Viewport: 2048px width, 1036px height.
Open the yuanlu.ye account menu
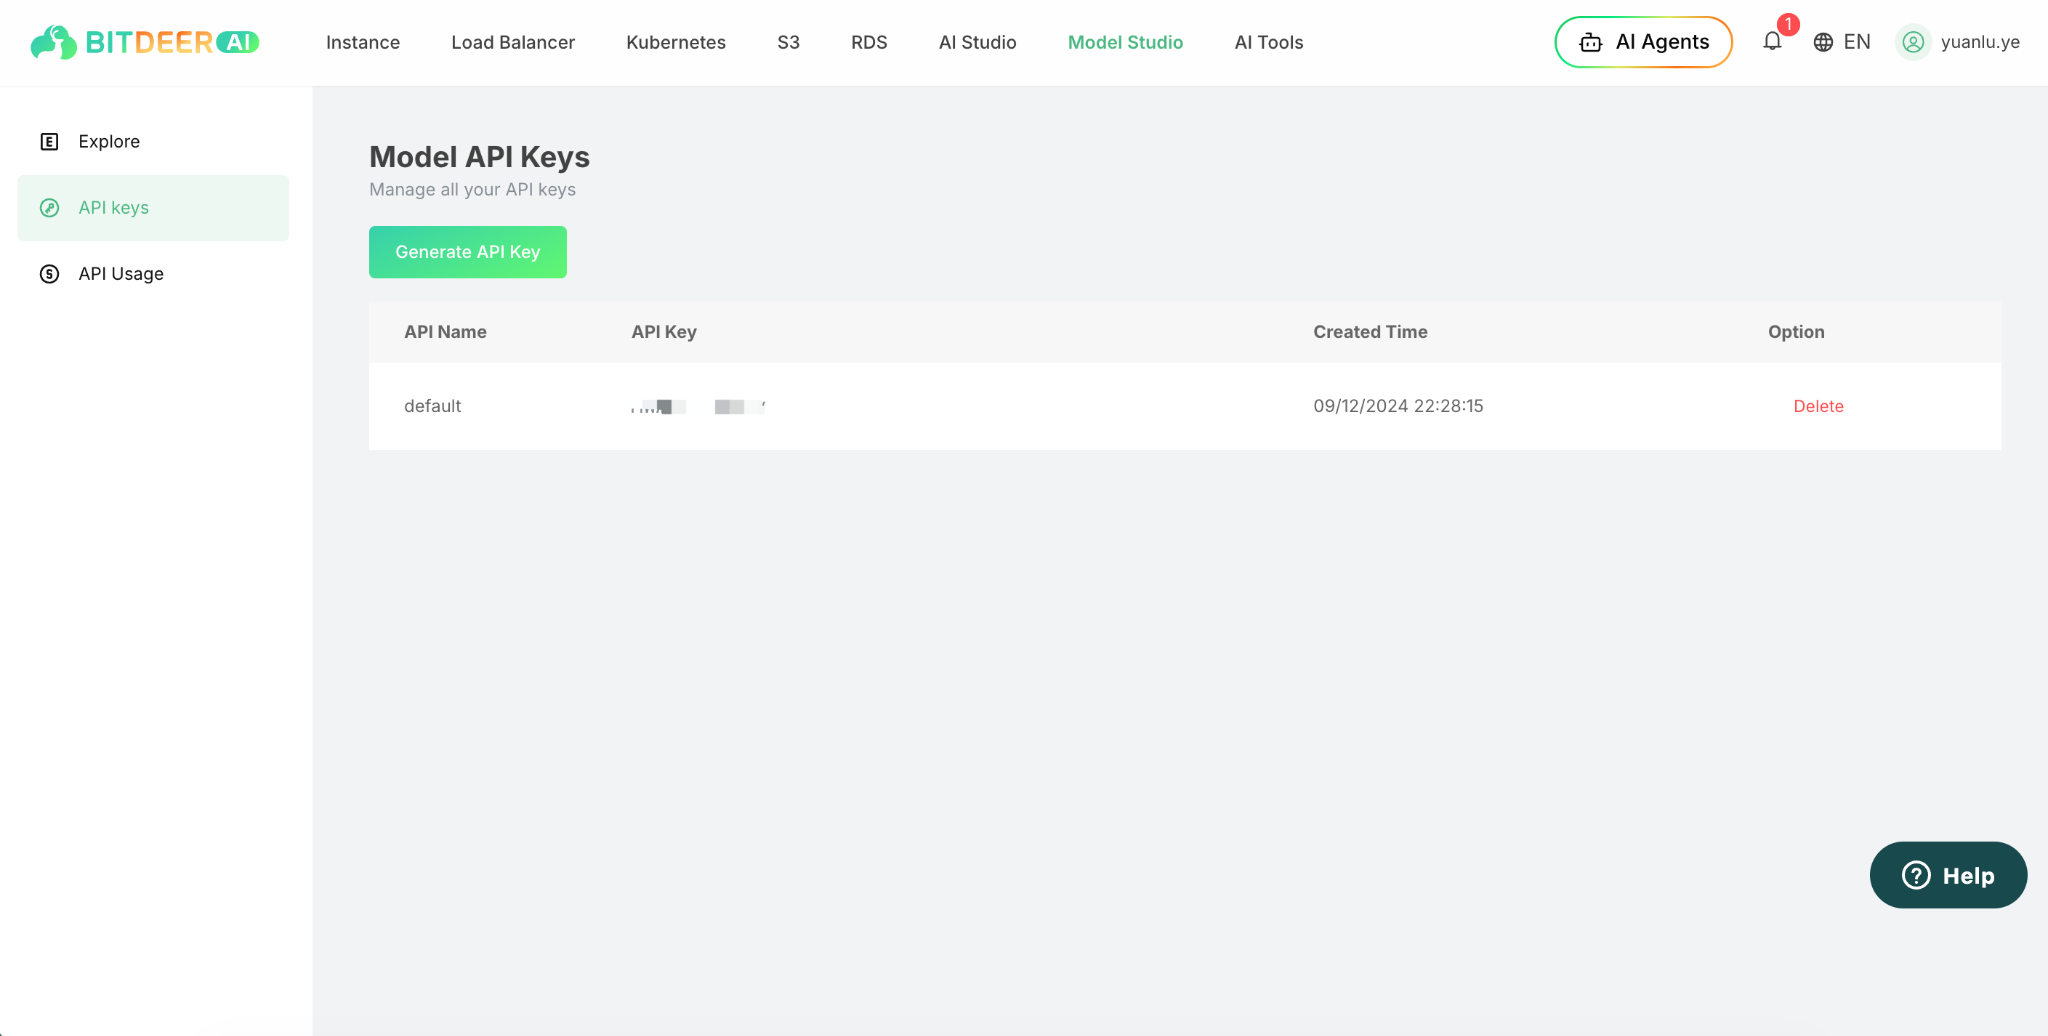click(1981, 42)
